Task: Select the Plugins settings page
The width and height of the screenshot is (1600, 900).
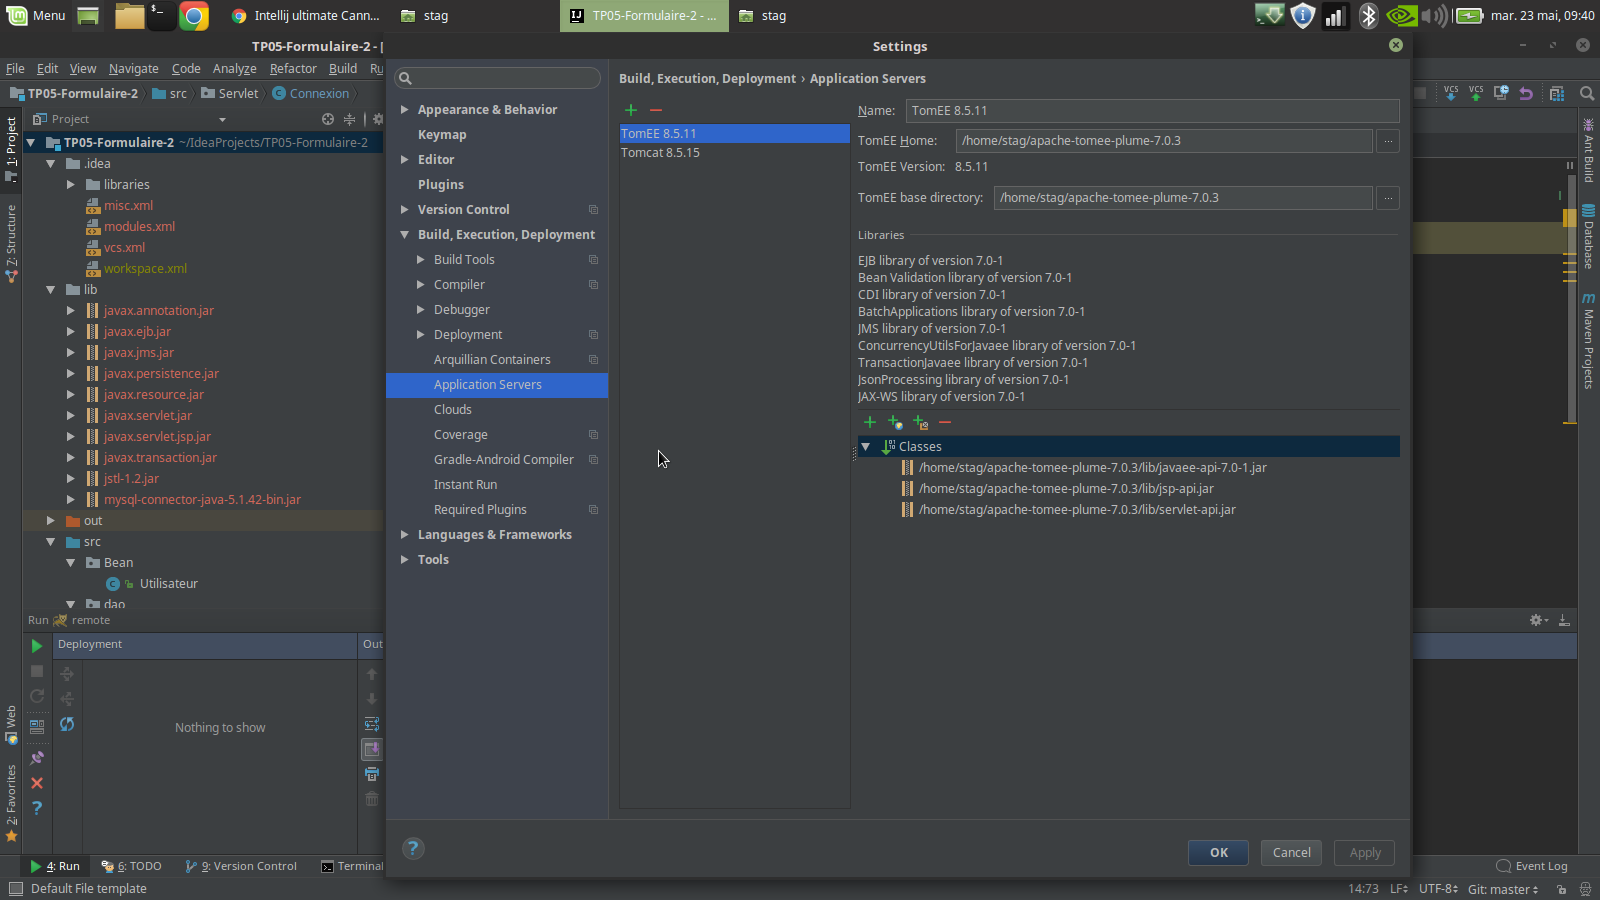Action: [441, 185]
